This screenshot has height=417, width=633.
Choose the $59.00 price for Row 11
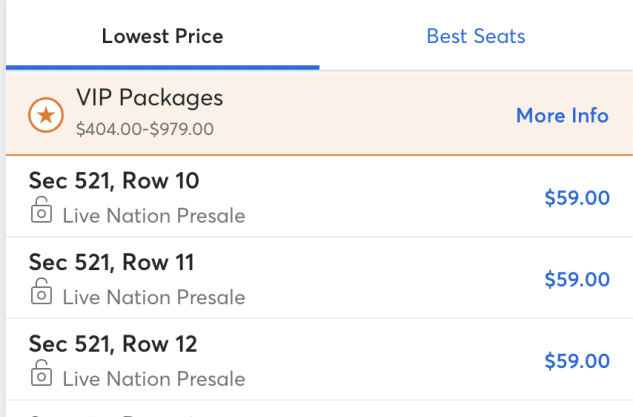(x=577, y=279)
